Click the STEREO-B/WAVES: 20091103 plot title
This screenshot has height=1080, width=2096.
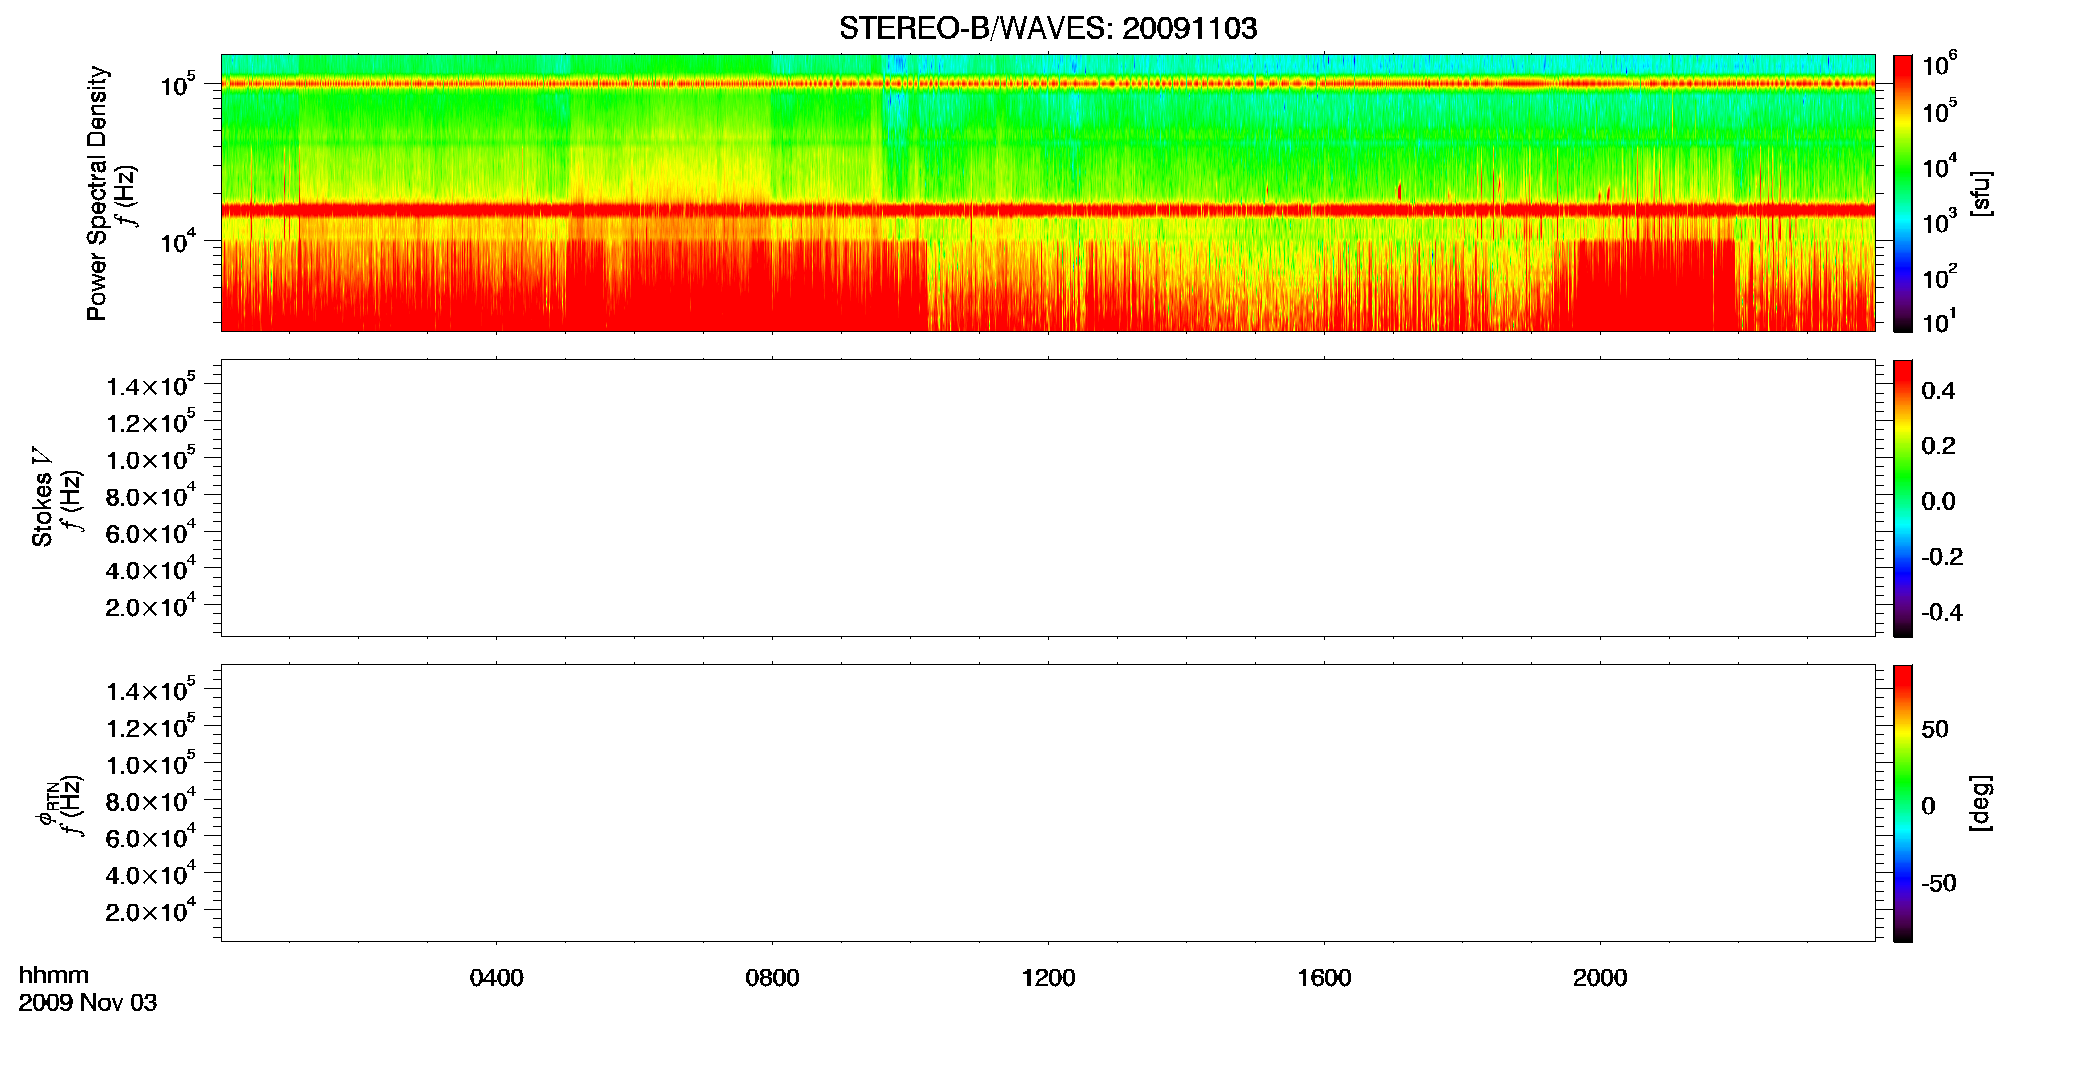(1048, 28)
